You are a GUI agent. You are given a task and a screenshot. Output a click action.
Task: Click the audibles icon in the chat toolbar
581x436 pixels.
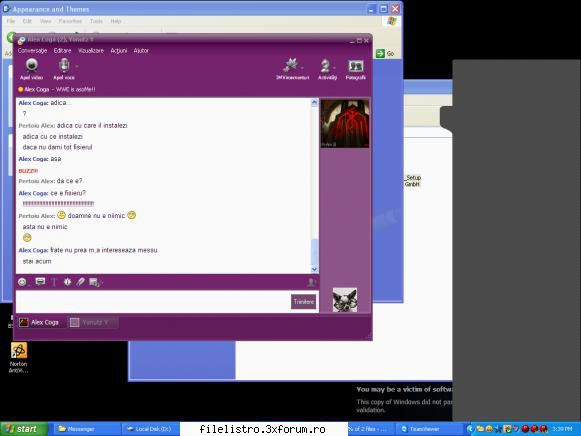[x=40, y=282]
